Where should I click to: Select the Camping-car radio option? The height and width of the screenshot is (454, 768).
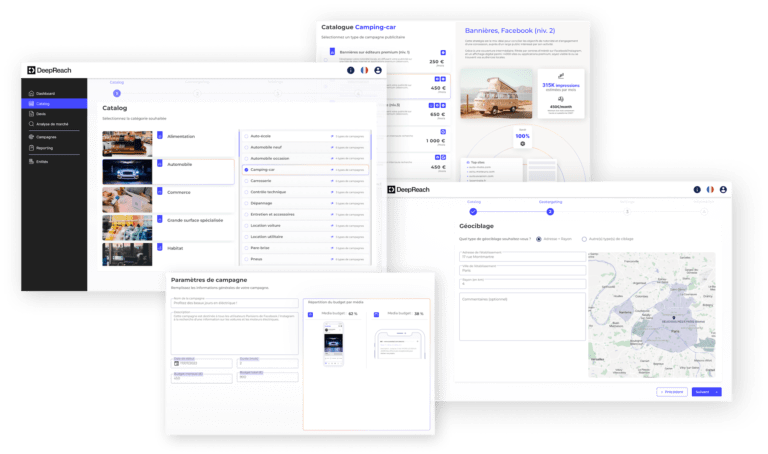[246, 170]
